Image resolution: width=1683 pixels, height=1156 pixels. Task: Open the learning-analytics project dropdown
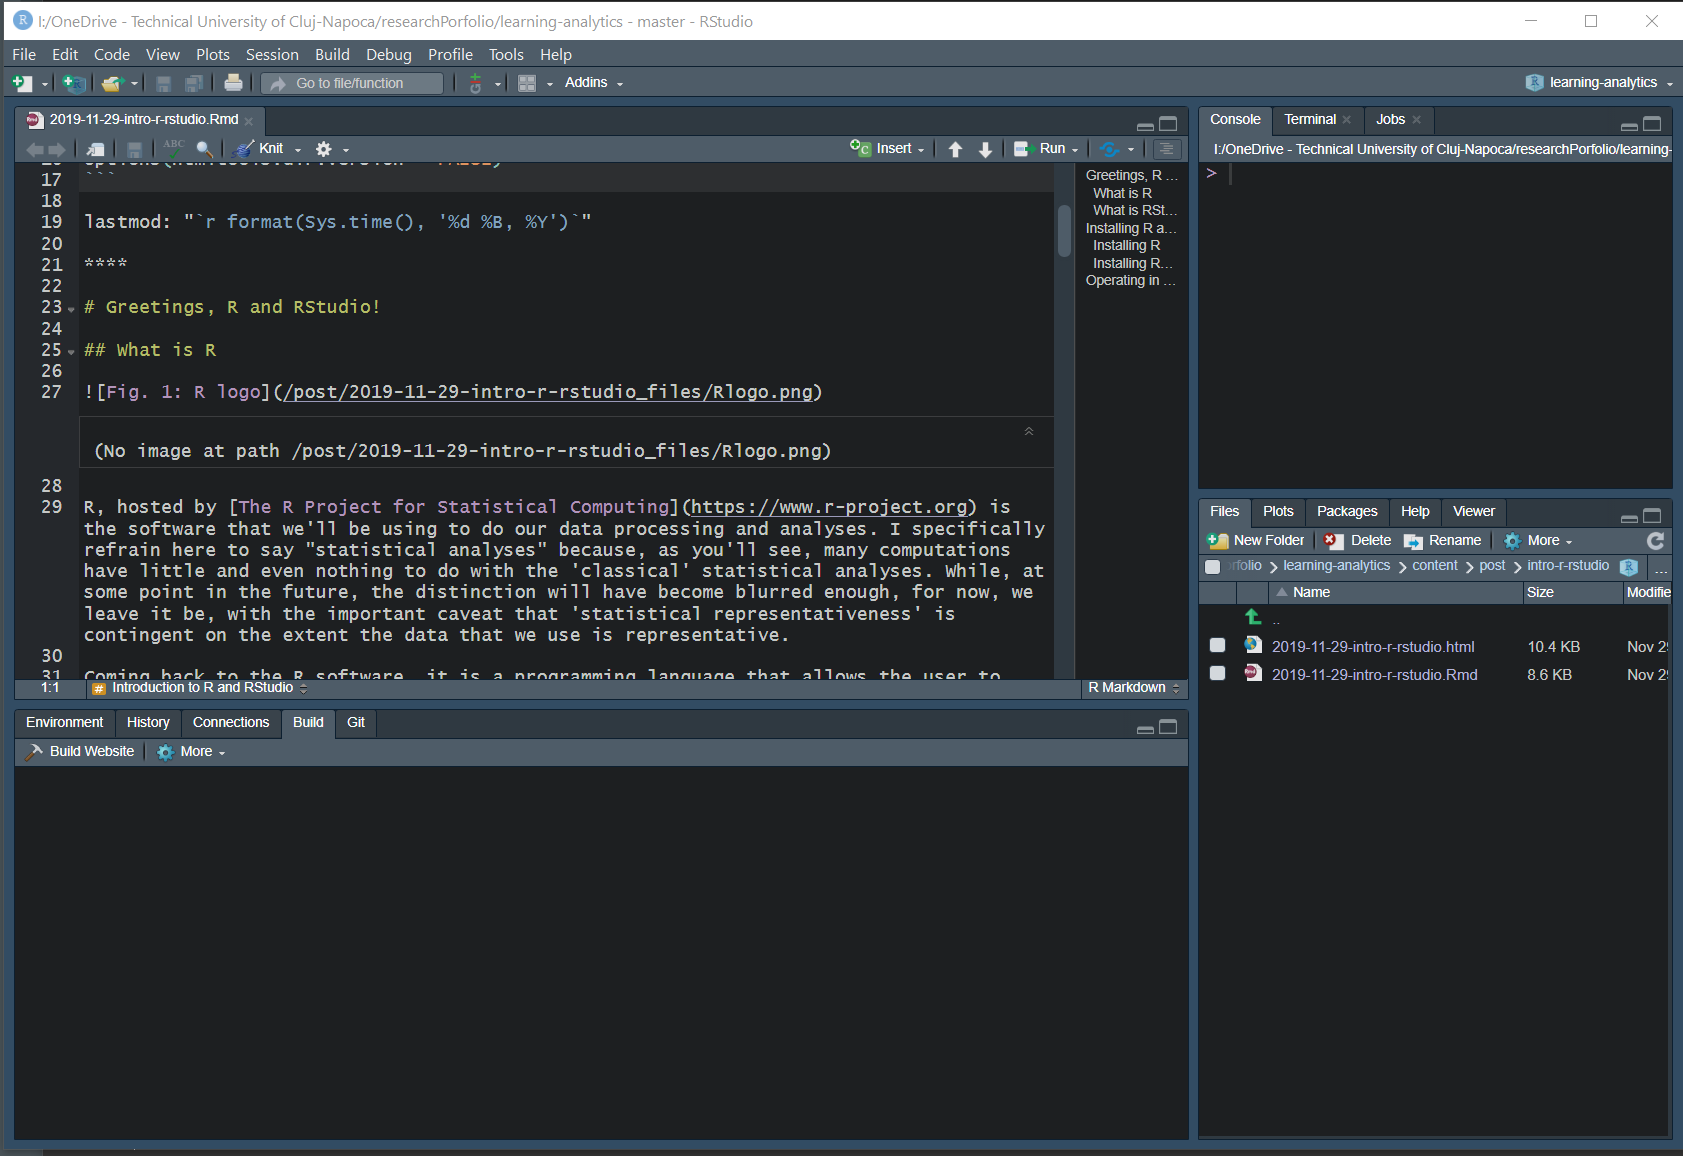click(1600, 83)
